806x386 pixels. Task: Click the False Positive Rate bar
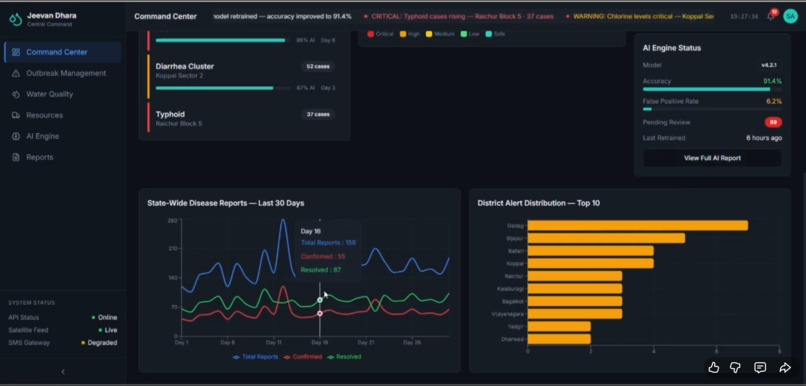(x=712, y=109)
